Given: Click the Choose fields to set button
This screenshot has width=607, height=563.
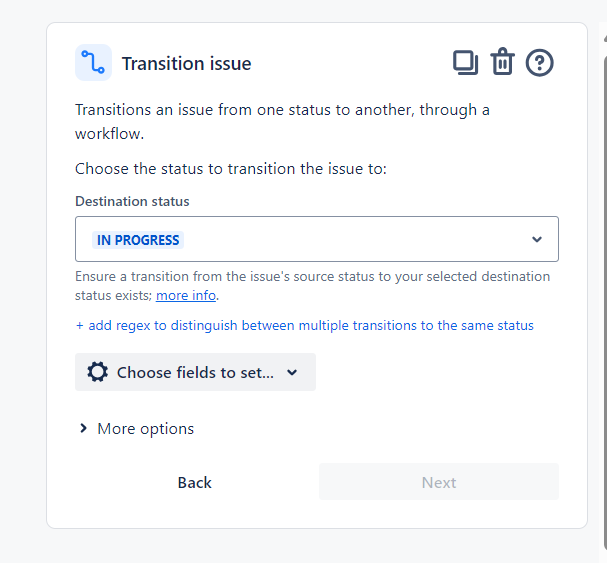Looking at the screenshot, I should point(195,372).
